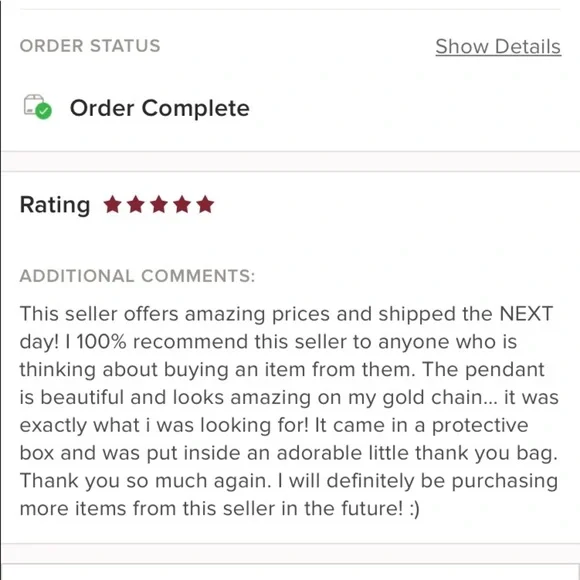Select the fifth rating star
580x580 pixels.
[x=205, y=205]
